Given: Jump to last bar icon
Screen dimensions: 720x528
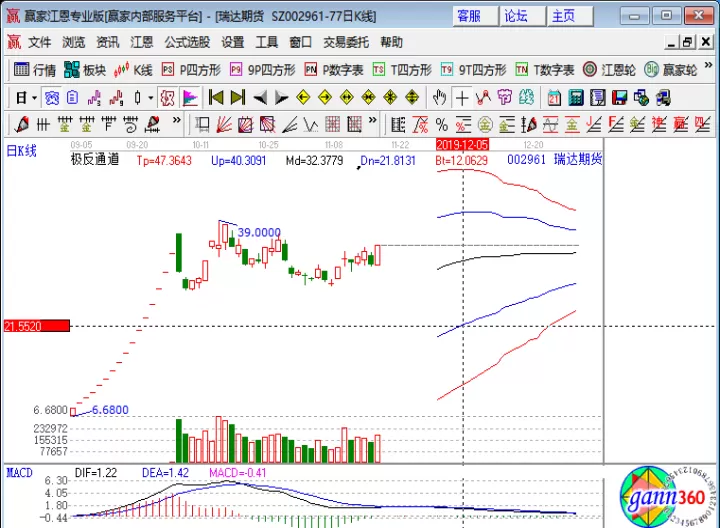Looking at the screenshot, I should click(237, 97).
